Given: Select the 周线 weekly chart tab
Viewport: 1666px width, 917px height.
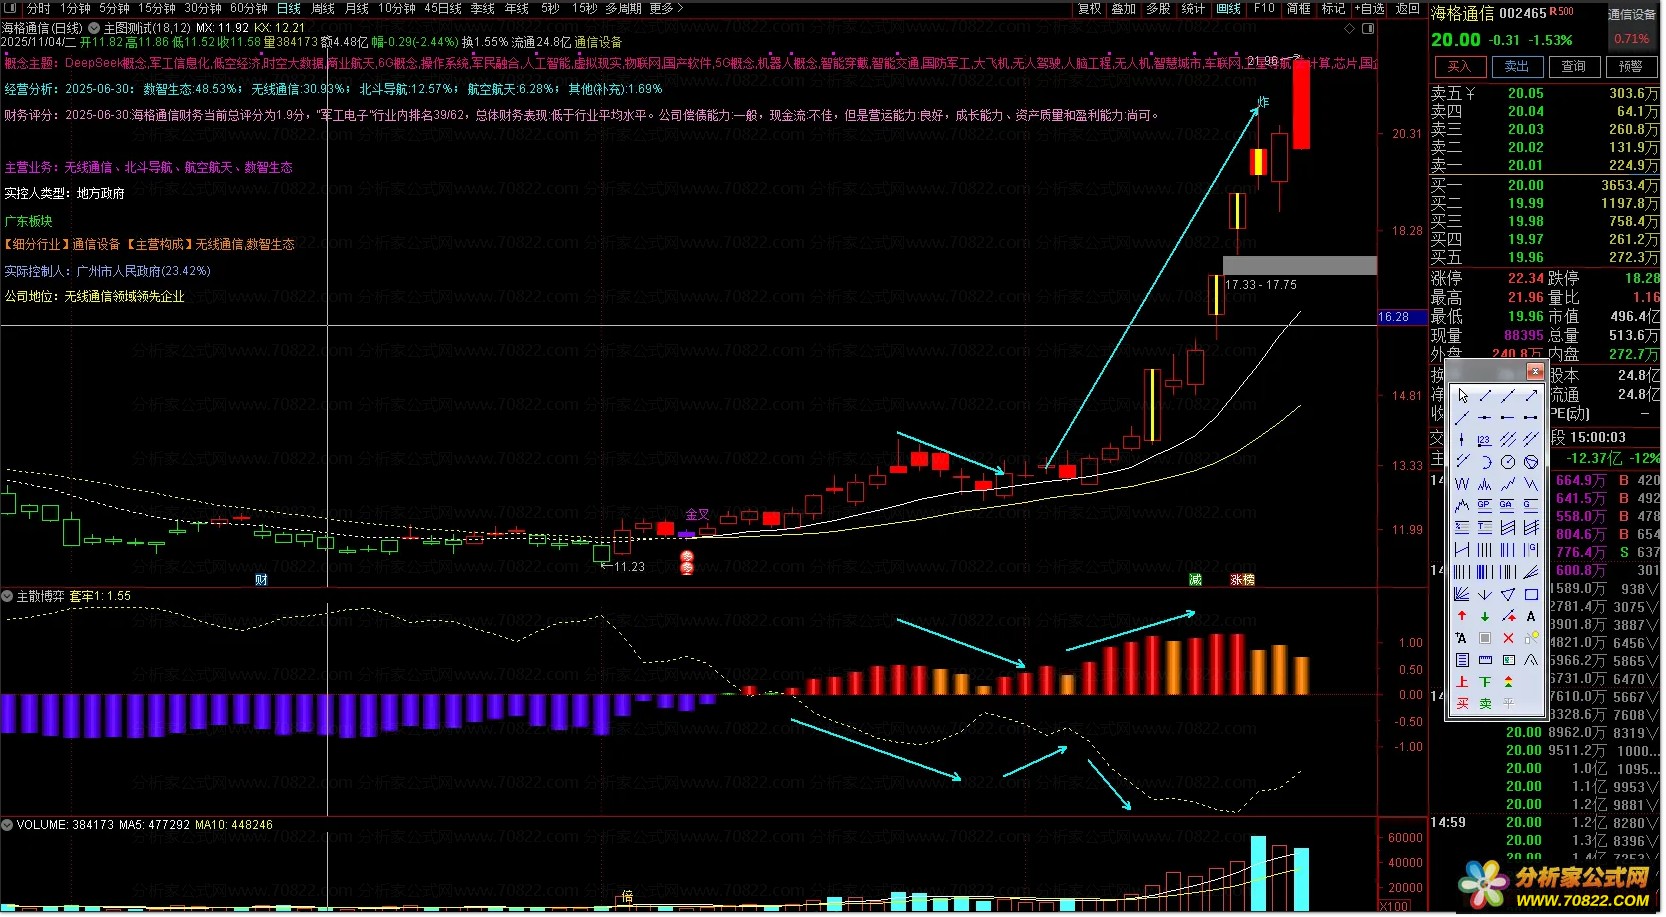Looking at the screenshot, I should [323, 8].
